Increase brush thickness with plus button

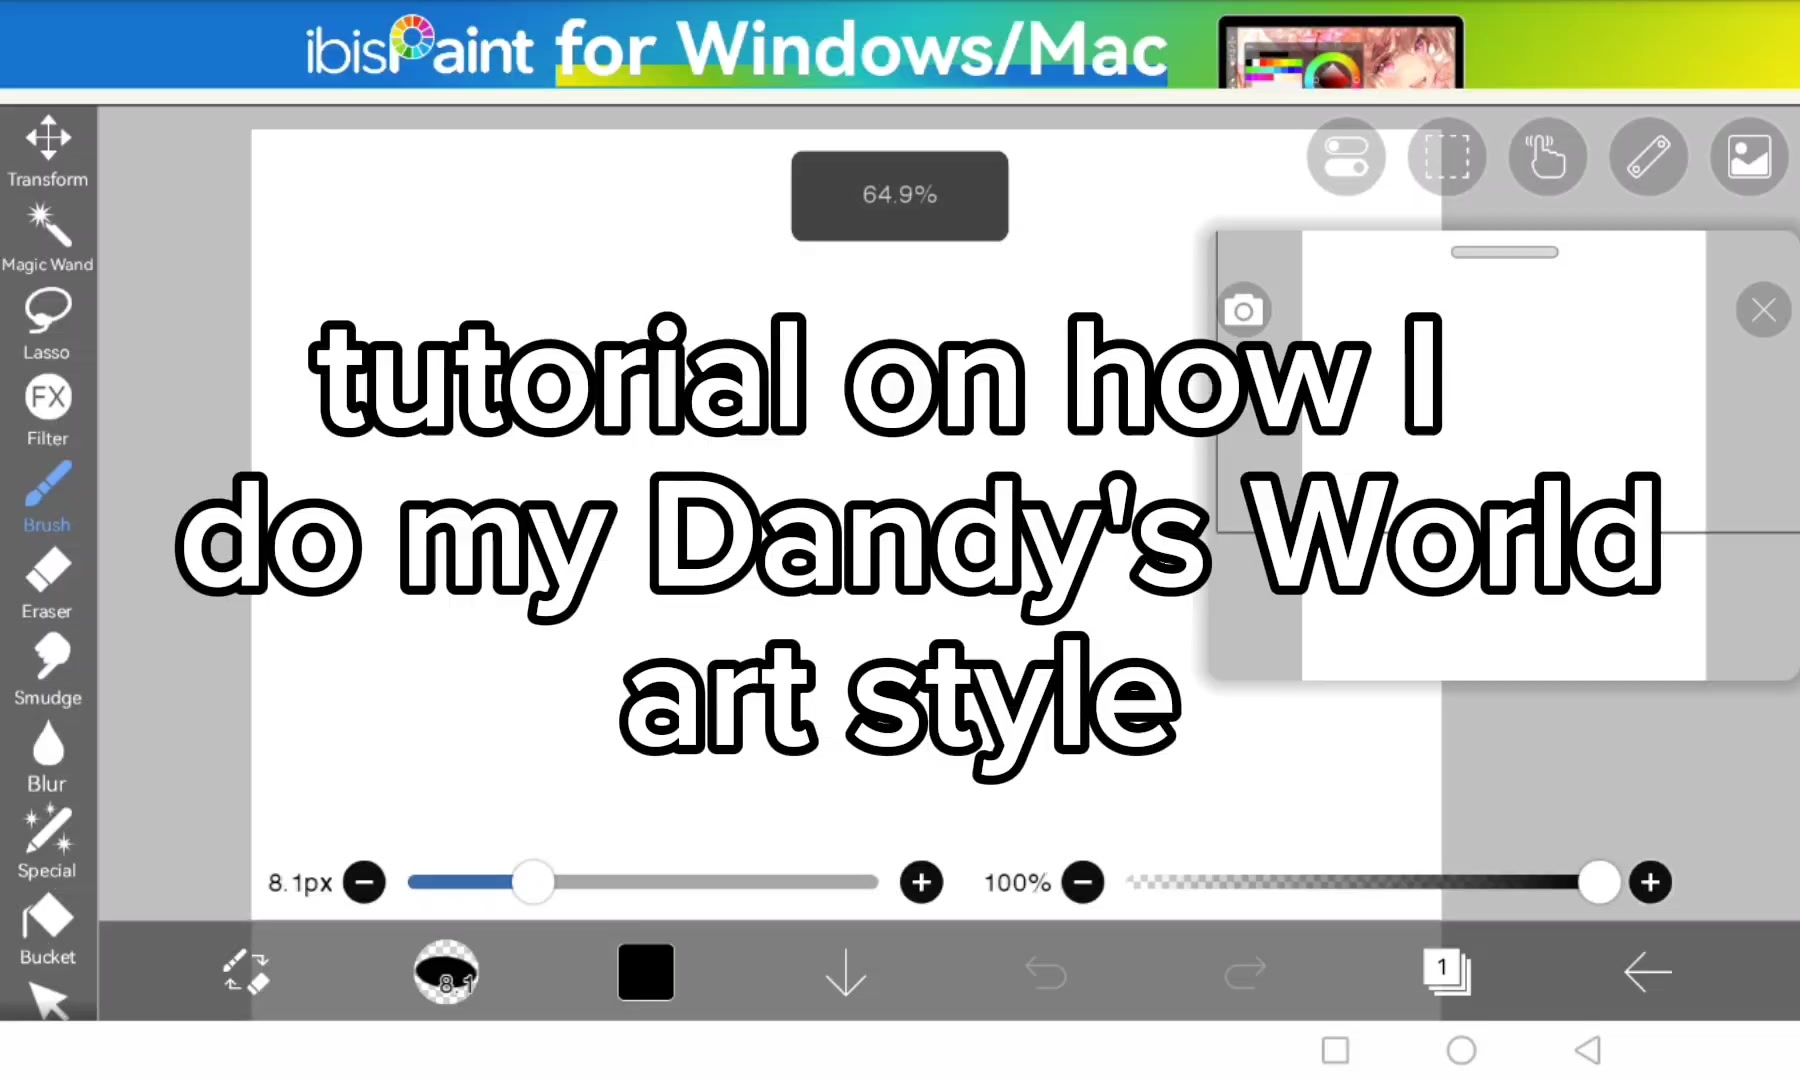(921, 882)
